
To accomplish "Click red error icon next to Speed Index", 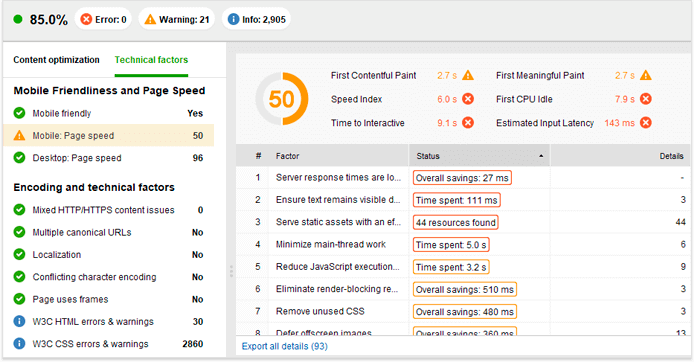I will (x=468, y=99).
